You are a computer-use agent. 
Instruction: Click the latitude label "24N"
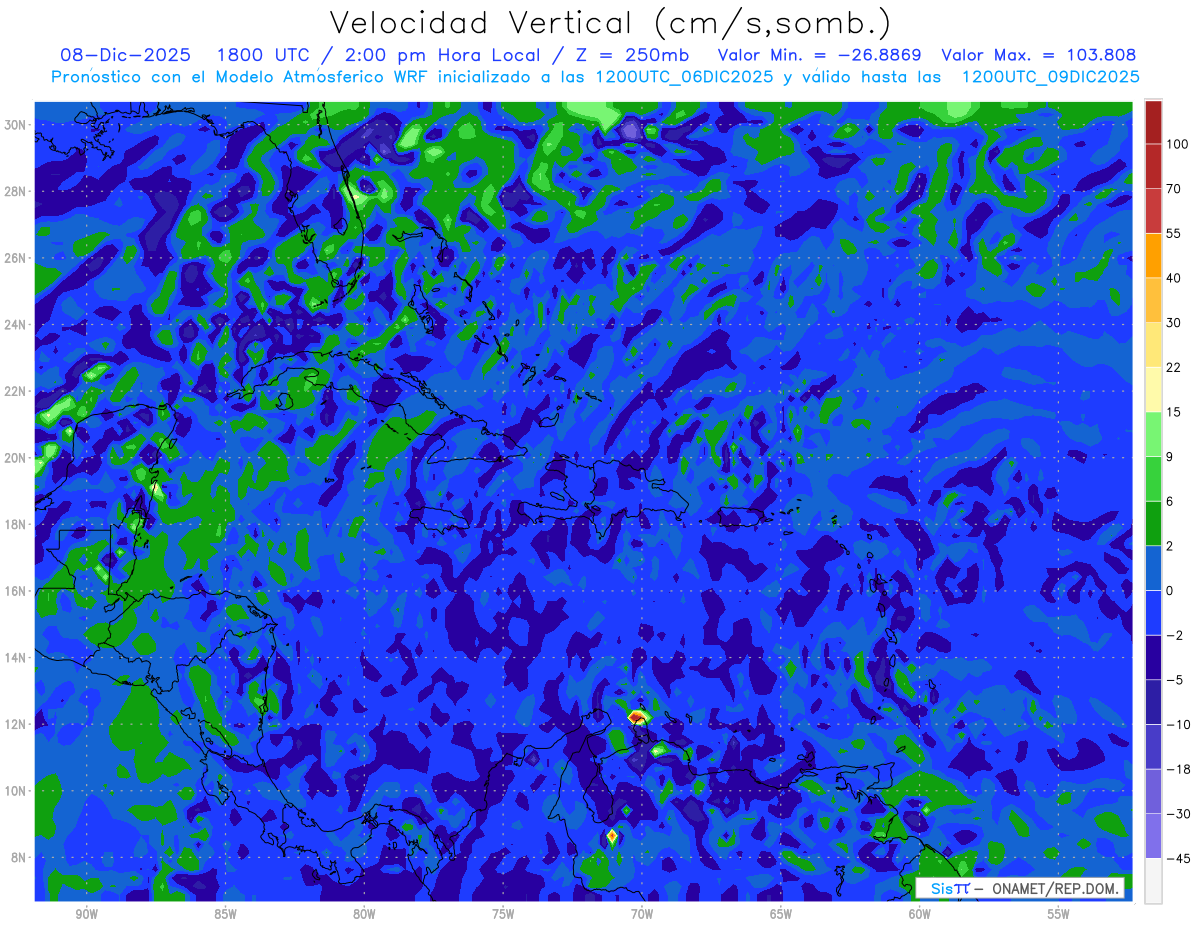pos(17,325)
